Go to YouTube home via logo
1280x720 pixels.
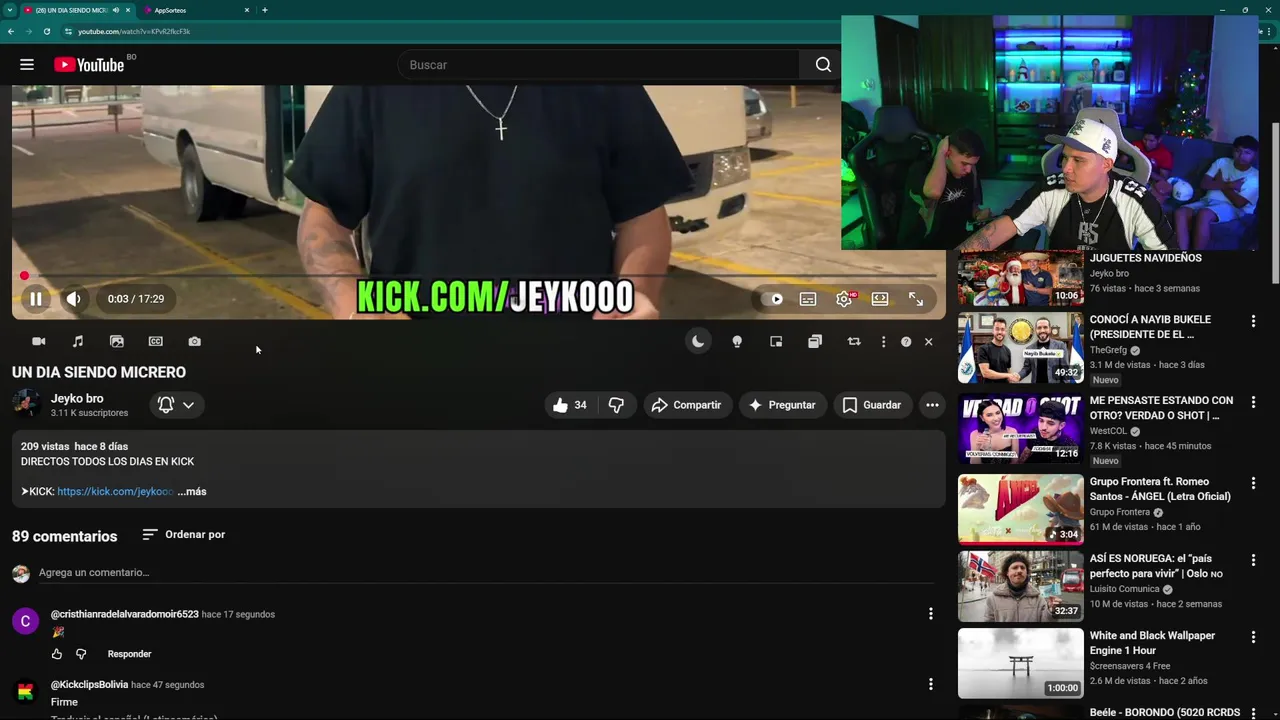tap(89, 65)
